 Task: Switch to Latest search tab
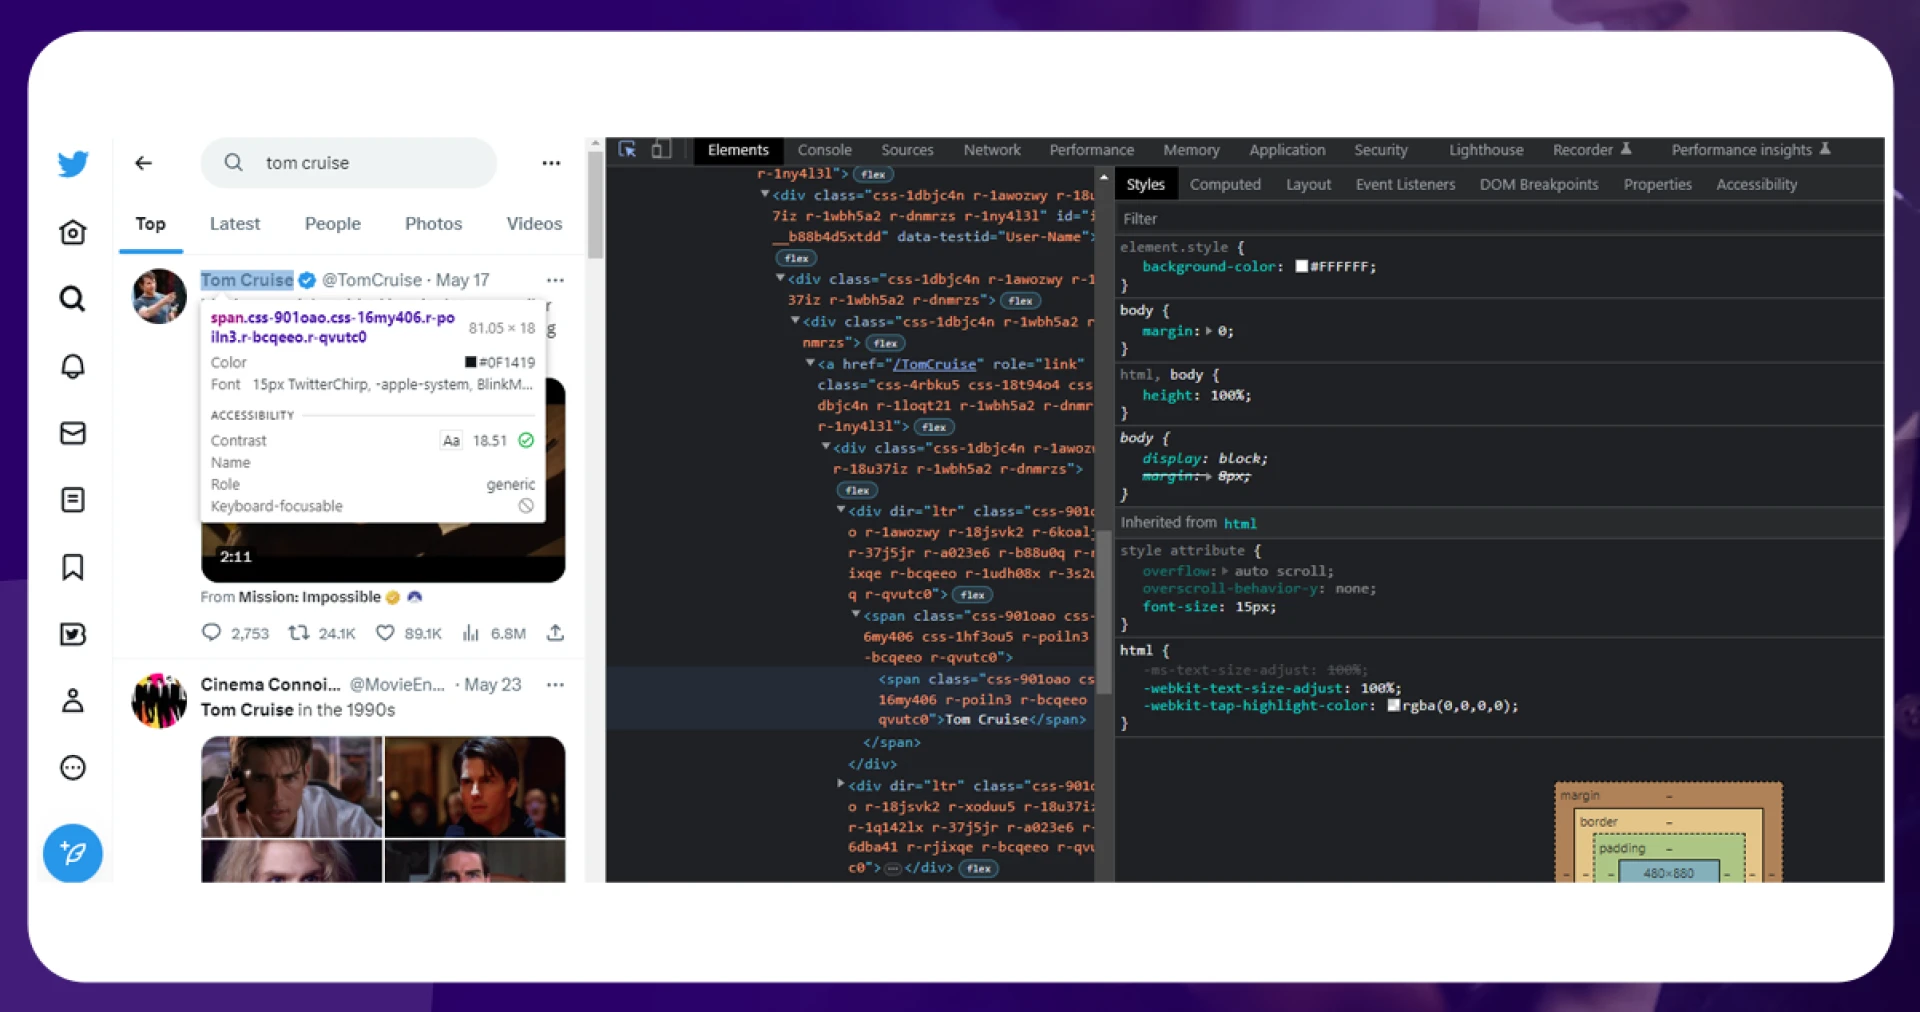(235, 224)
